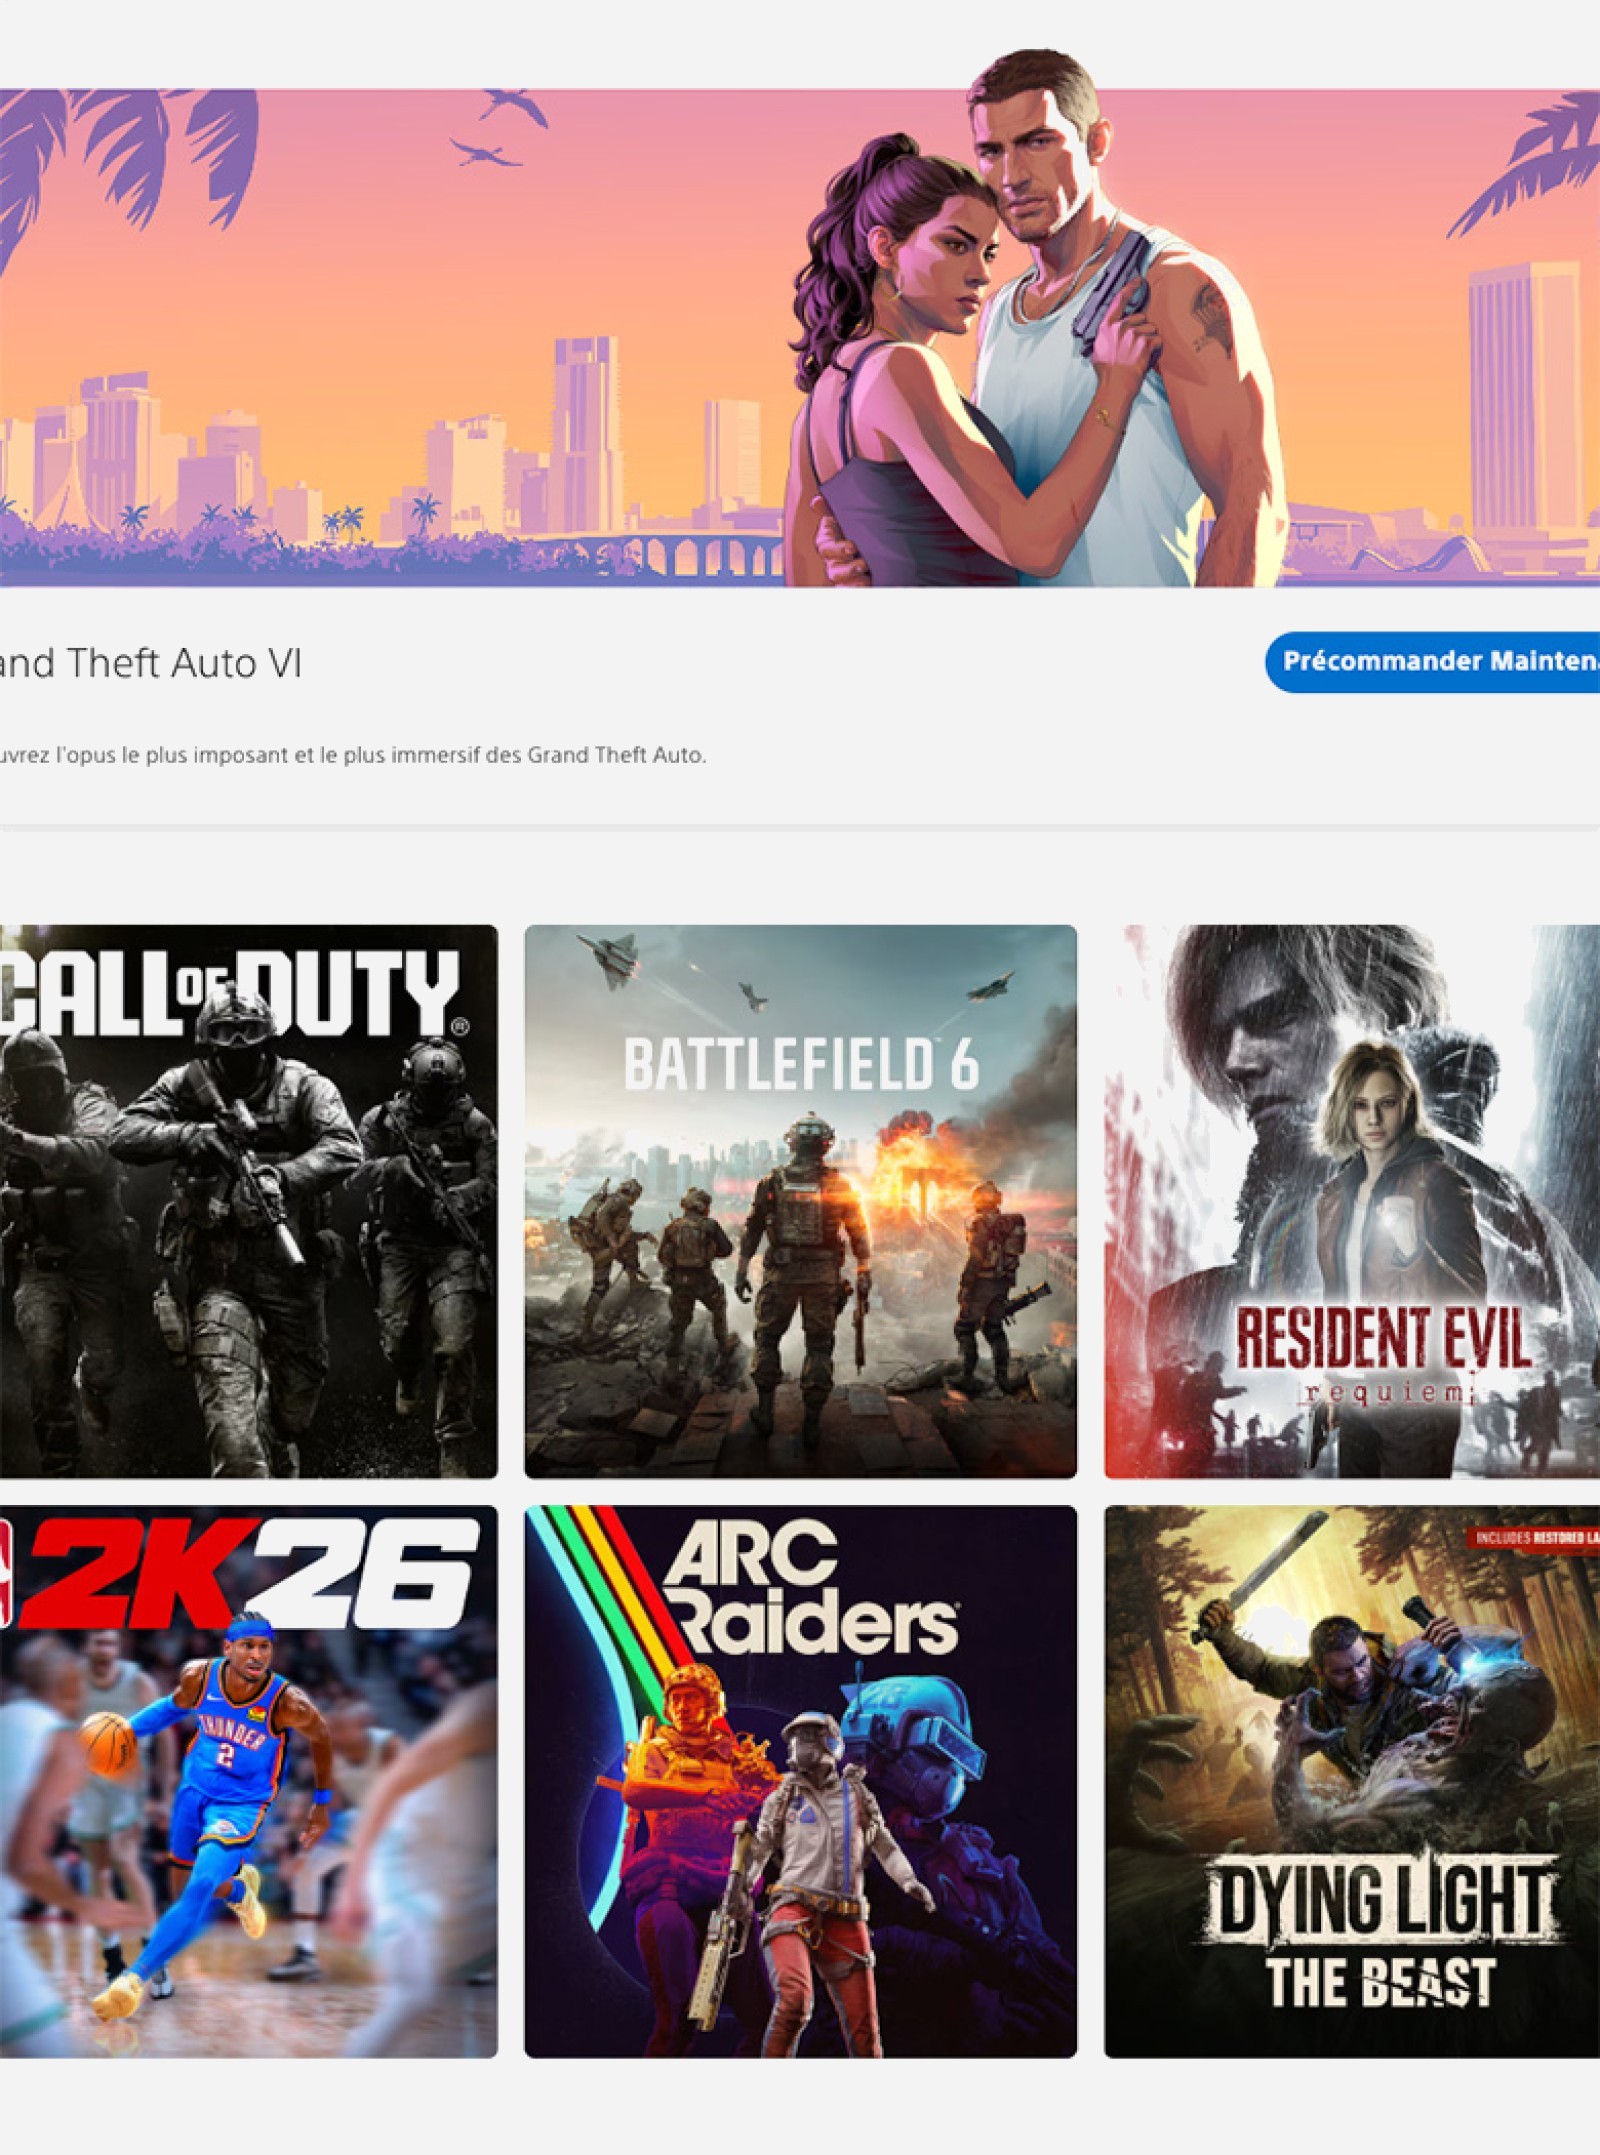Select the Grand Theft Auto VI hero banner
This screenshot has height=2155, width=1600.
[x=800, y=338]
